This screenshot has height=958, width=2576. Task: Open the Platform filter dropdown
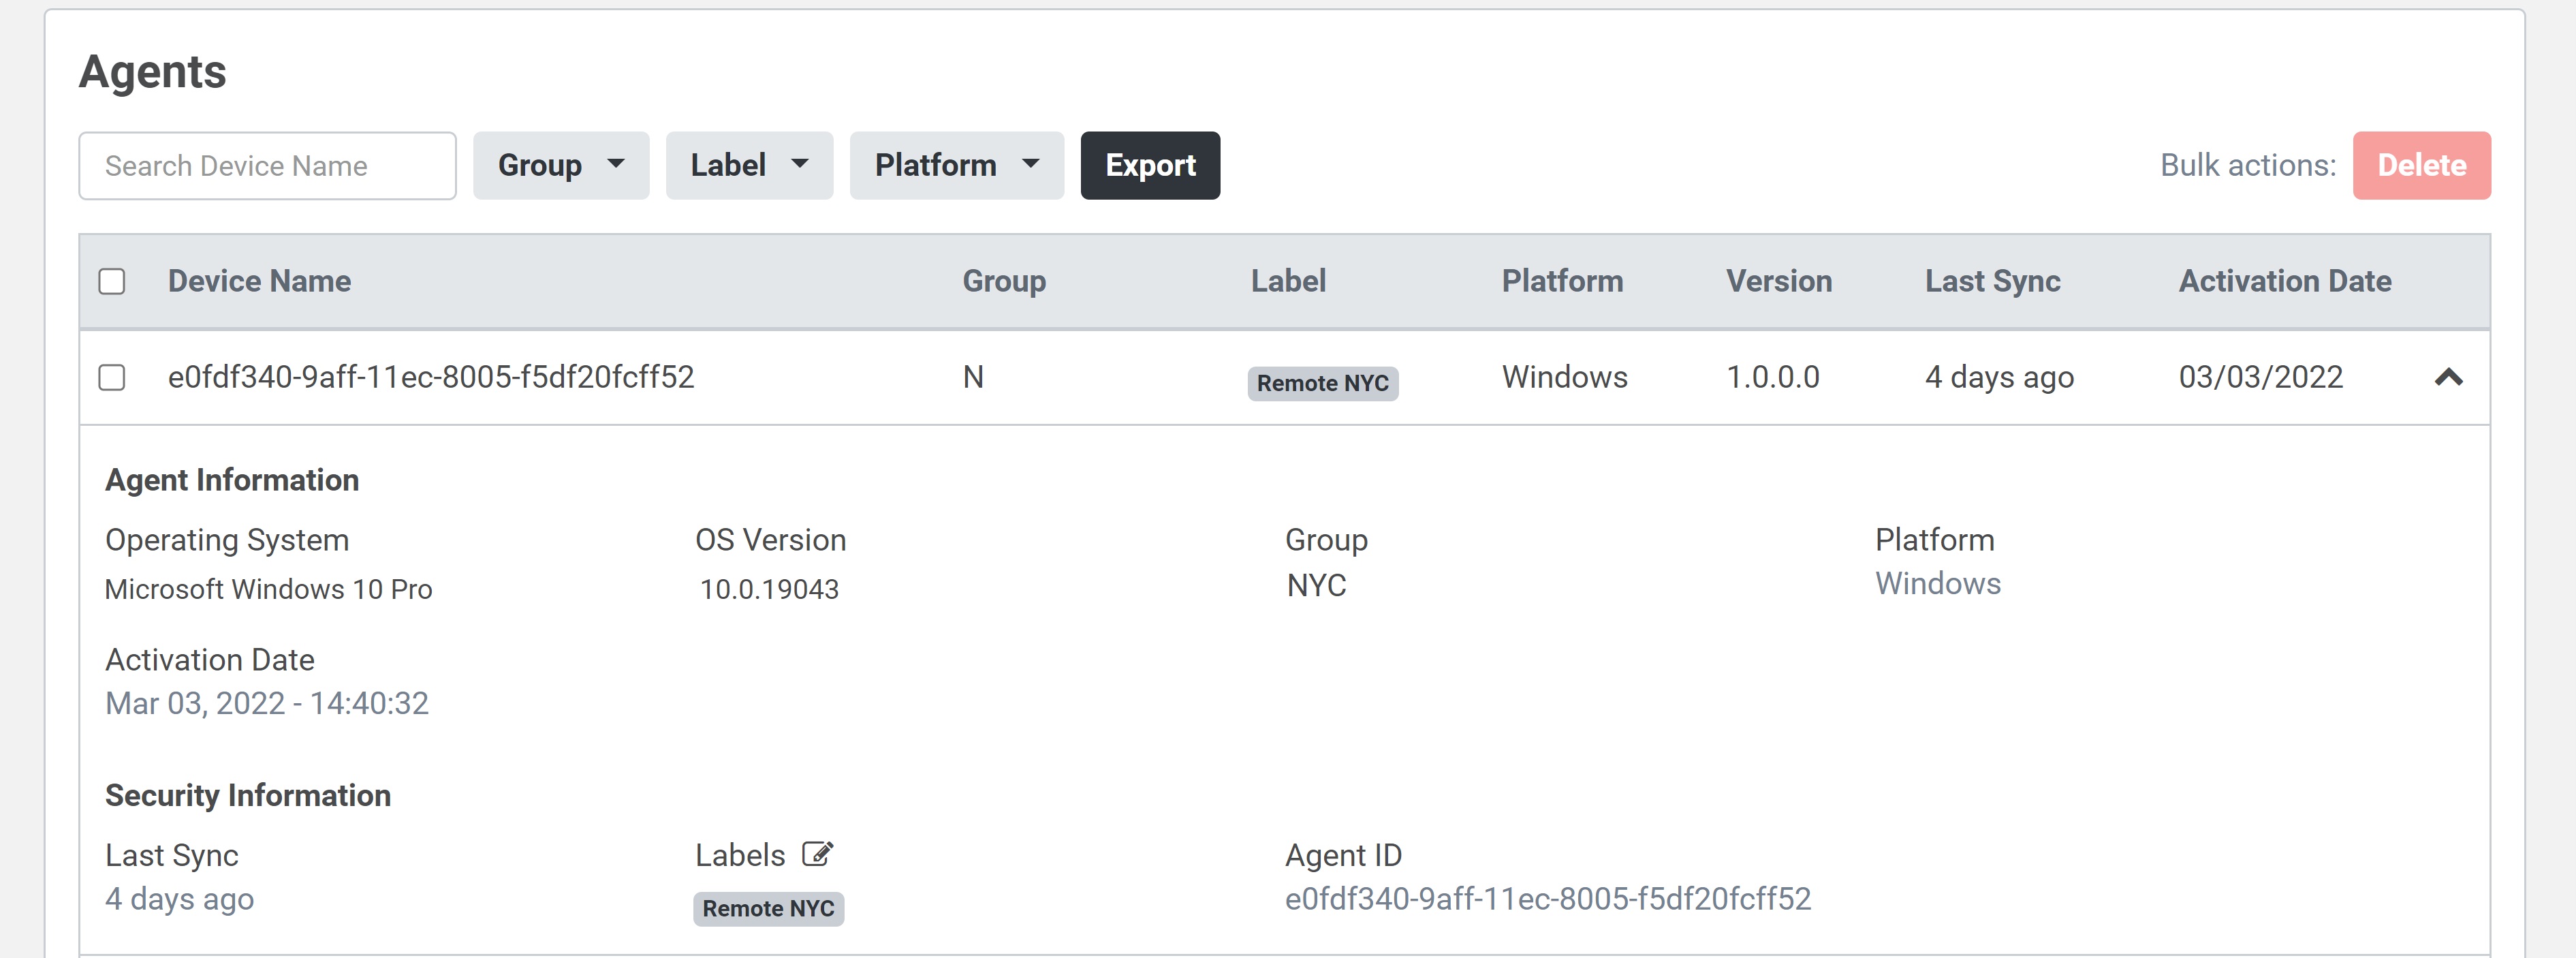coord(955,165)
